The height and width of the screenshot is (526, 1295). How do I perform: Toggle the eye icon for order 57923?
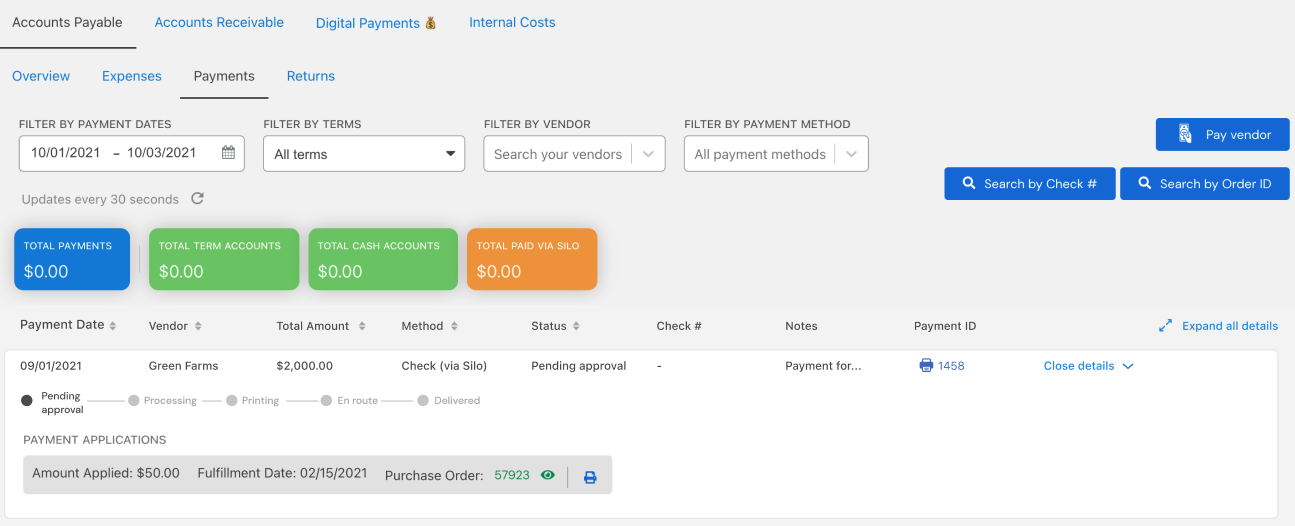(x=547, y=475)
